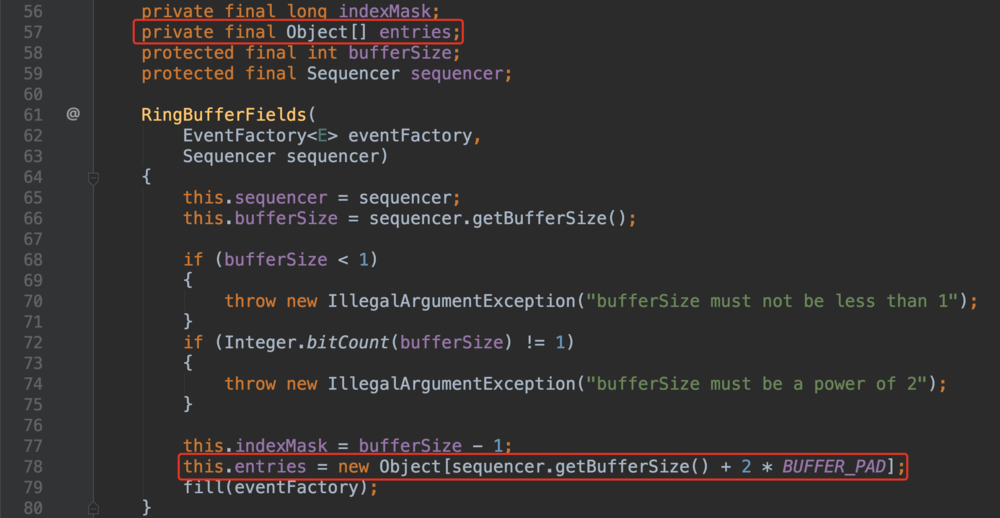This screenshot has width=1000, height=518.
Task: Click the fill(eventFactory) call
Action: [280, 488]
